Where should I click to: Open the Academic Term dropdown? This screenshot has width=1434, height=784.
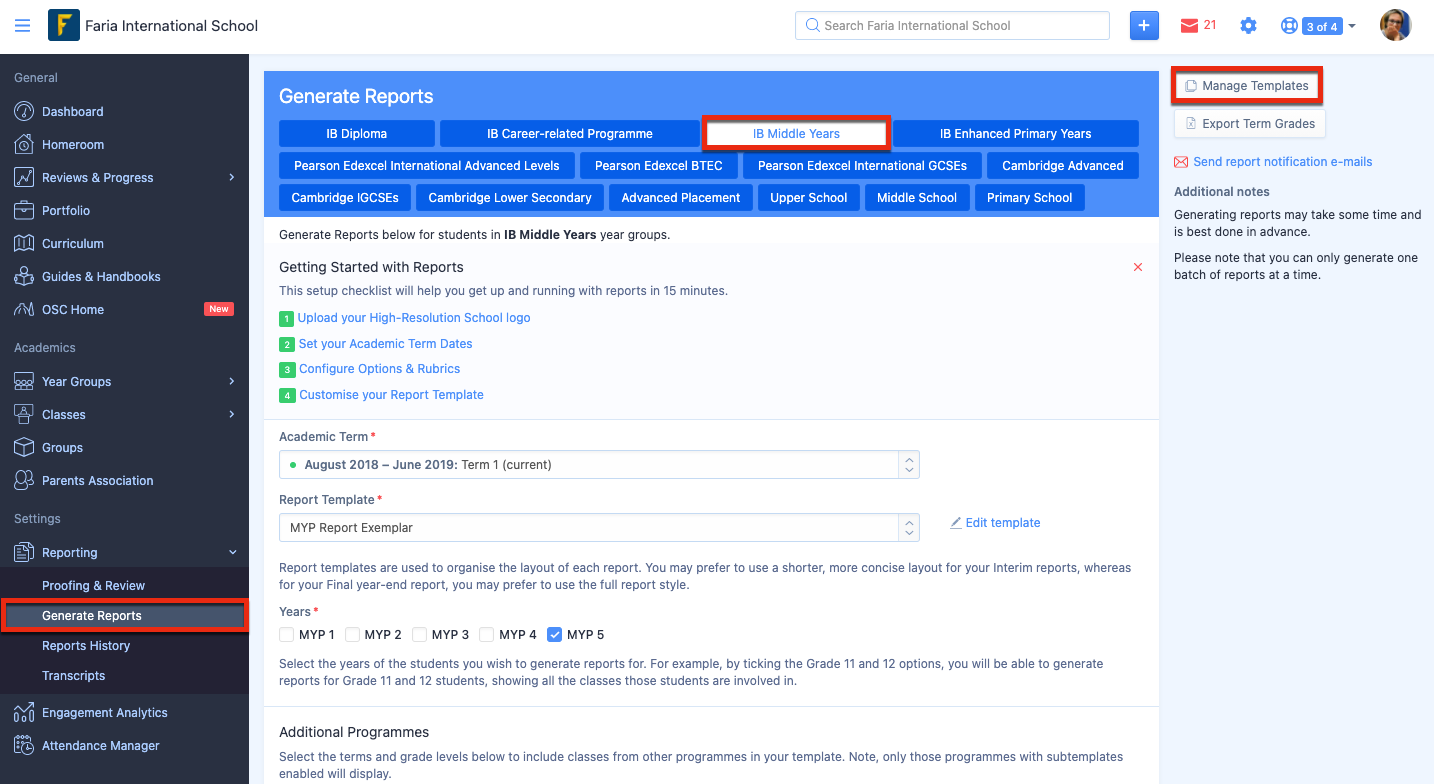point(599,464)
